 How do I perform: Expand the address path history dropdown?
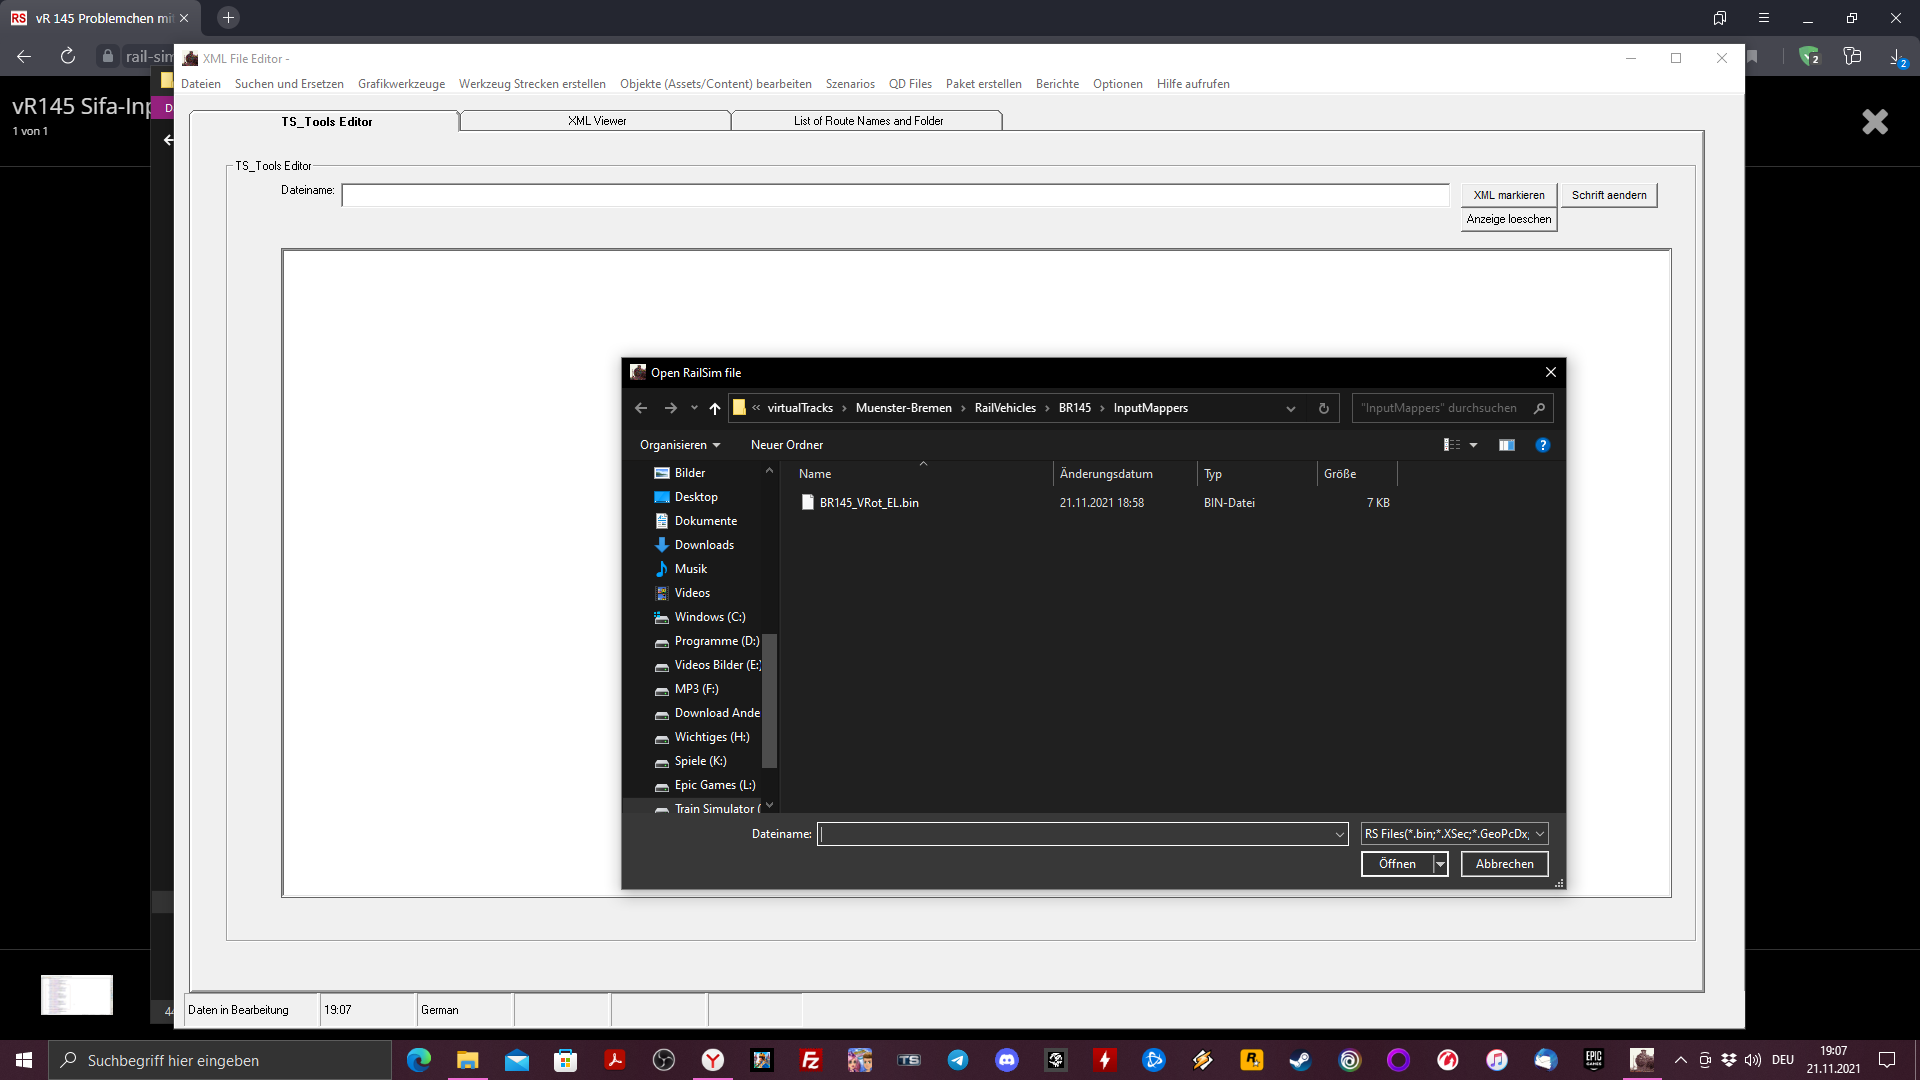coord(1290,408)
